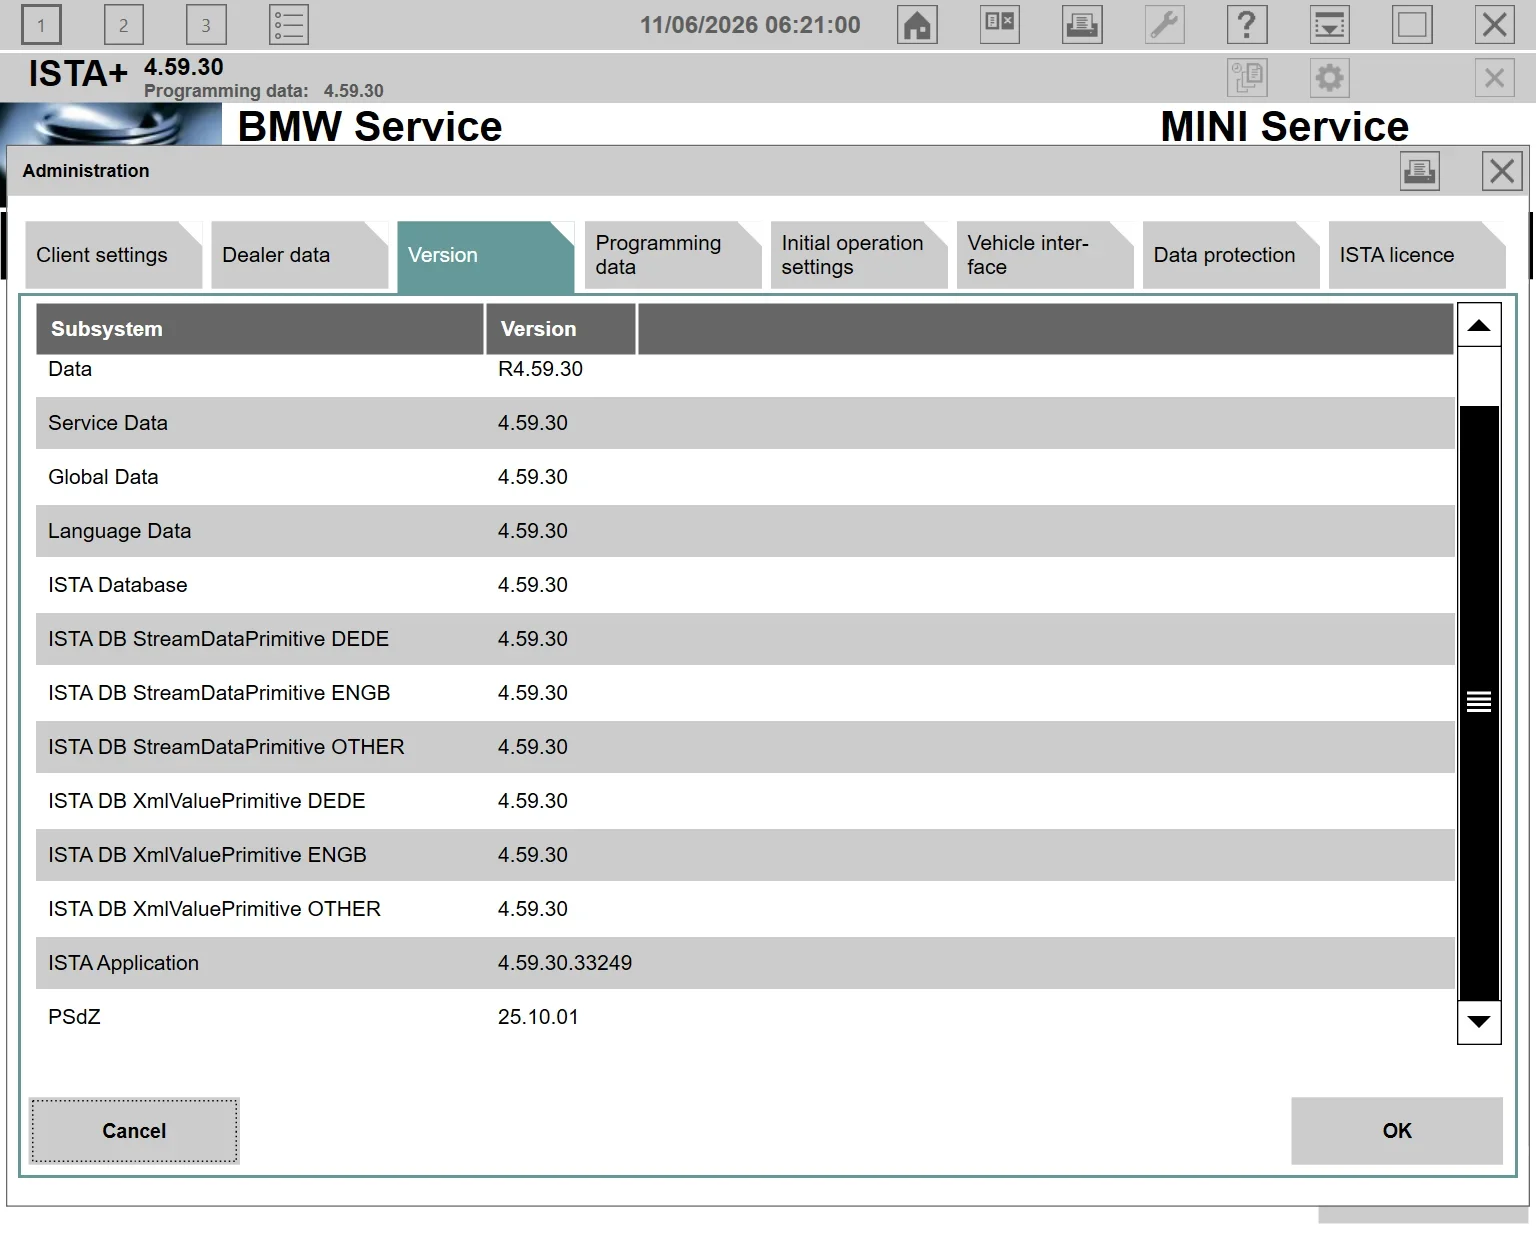Viewport: 1536px width, 1233px height.
Task: Open the Client settings tab
Action: pyautogui.click(x=113, y=255)
